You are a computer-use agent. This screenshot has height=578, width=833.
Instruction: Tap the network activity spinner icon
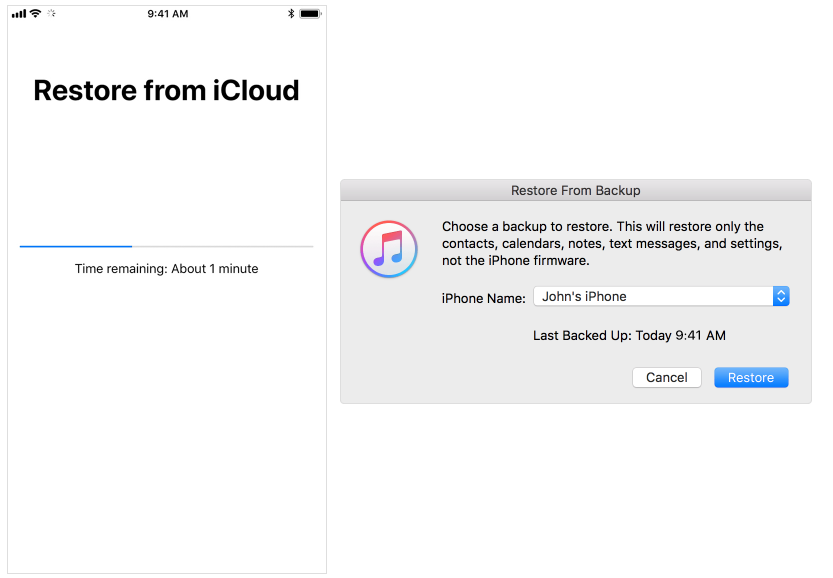(52, 13)
